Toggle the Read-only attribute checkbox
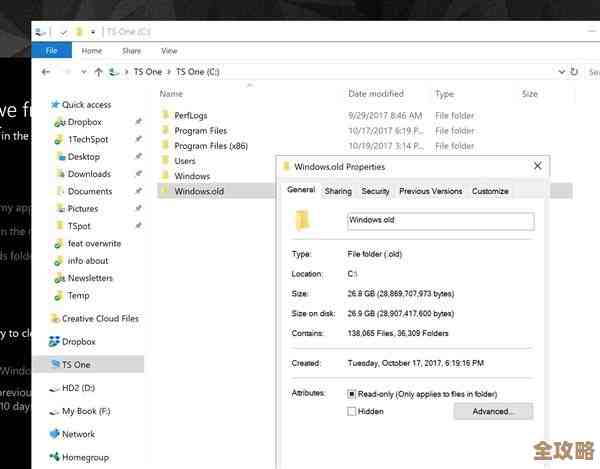Viewport: 600px width, 469px height. [351, 394]
